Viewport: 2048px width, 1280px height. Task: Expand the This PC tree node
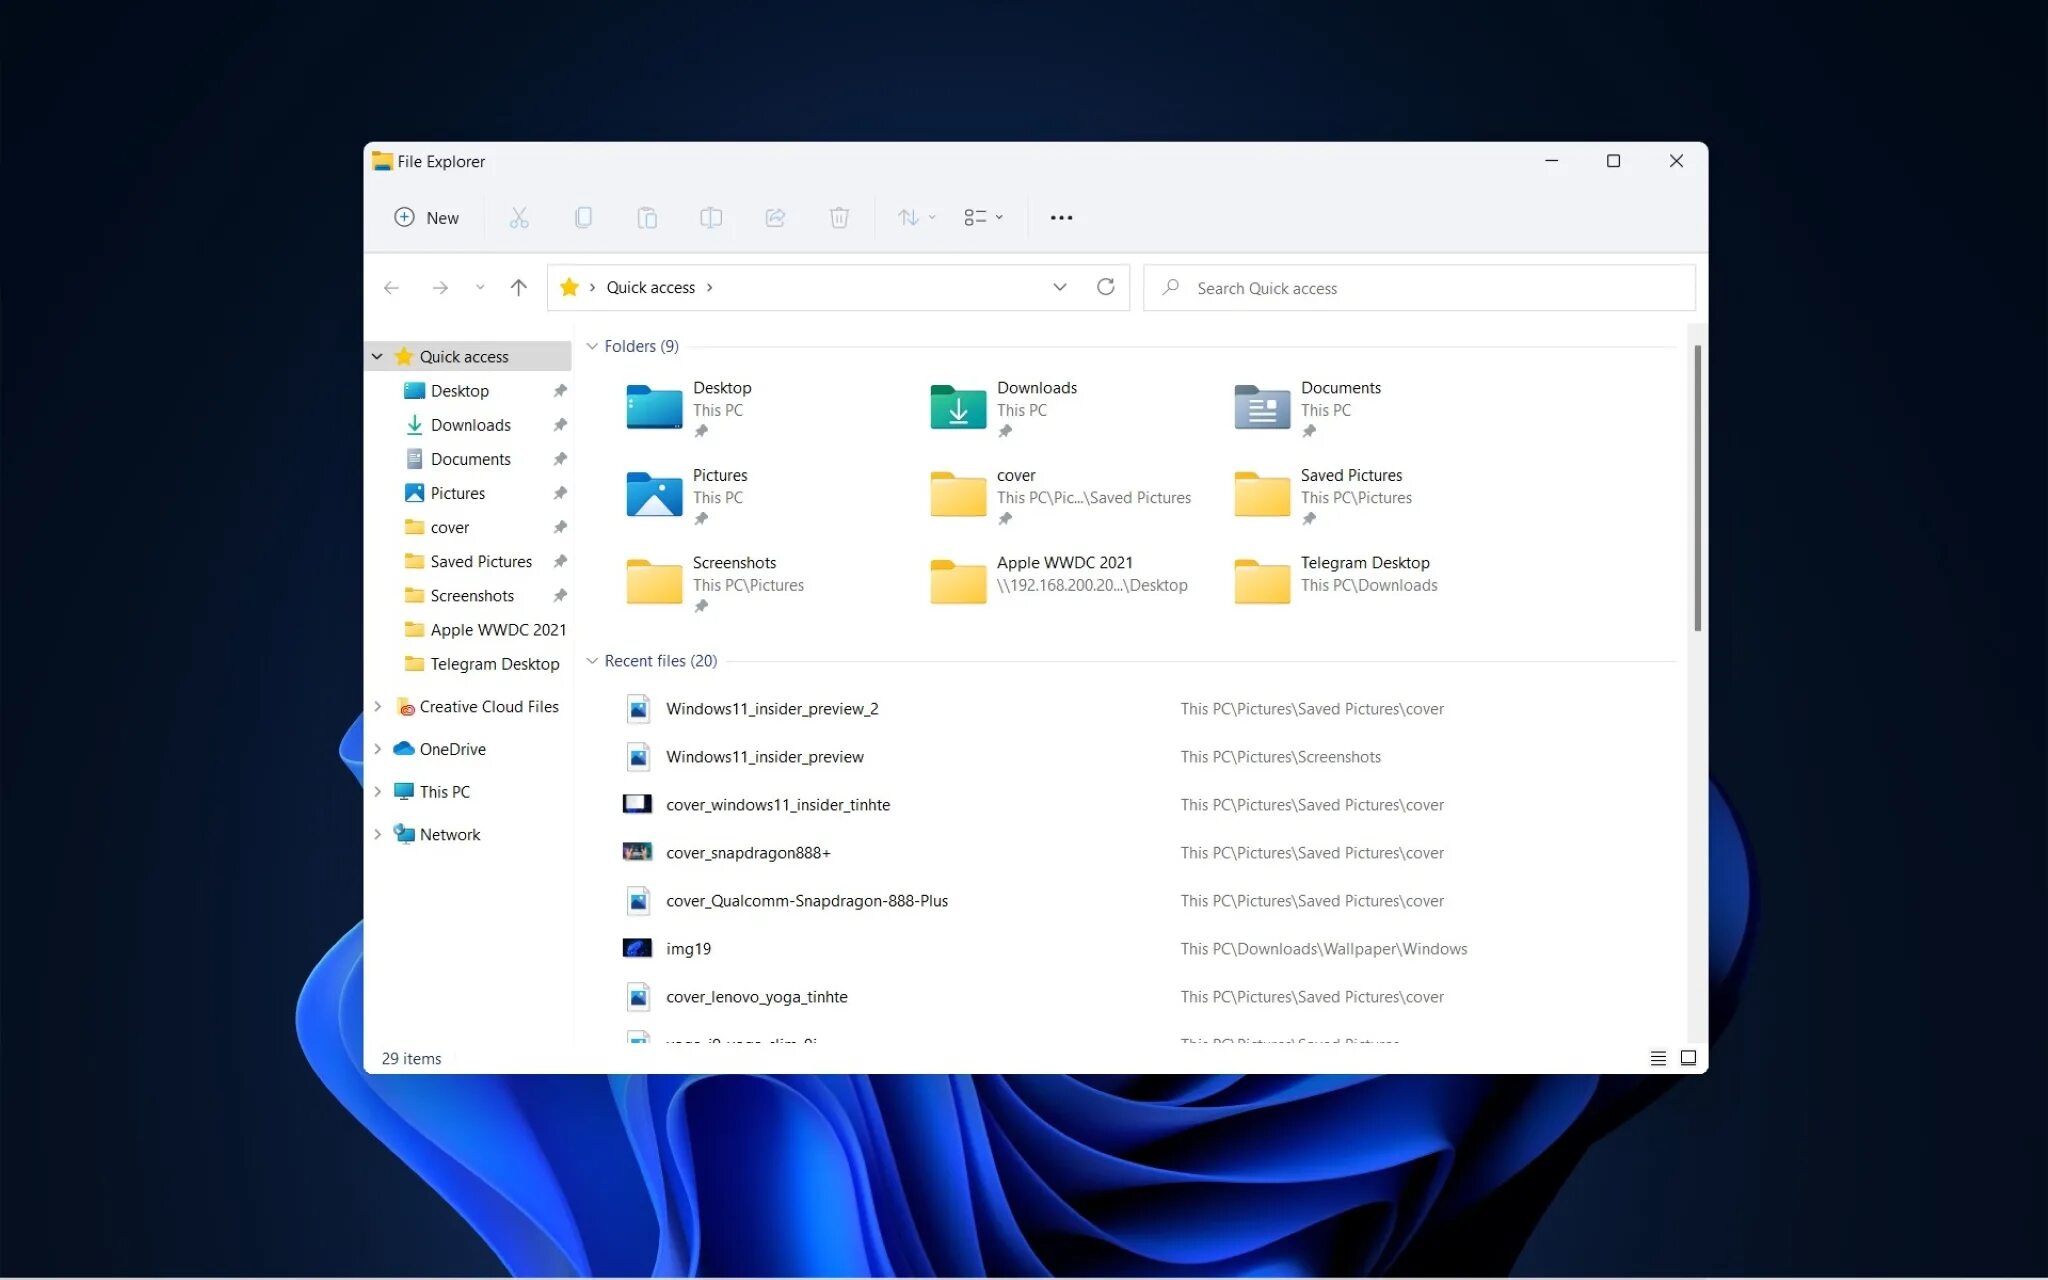(x=378, y=791)
